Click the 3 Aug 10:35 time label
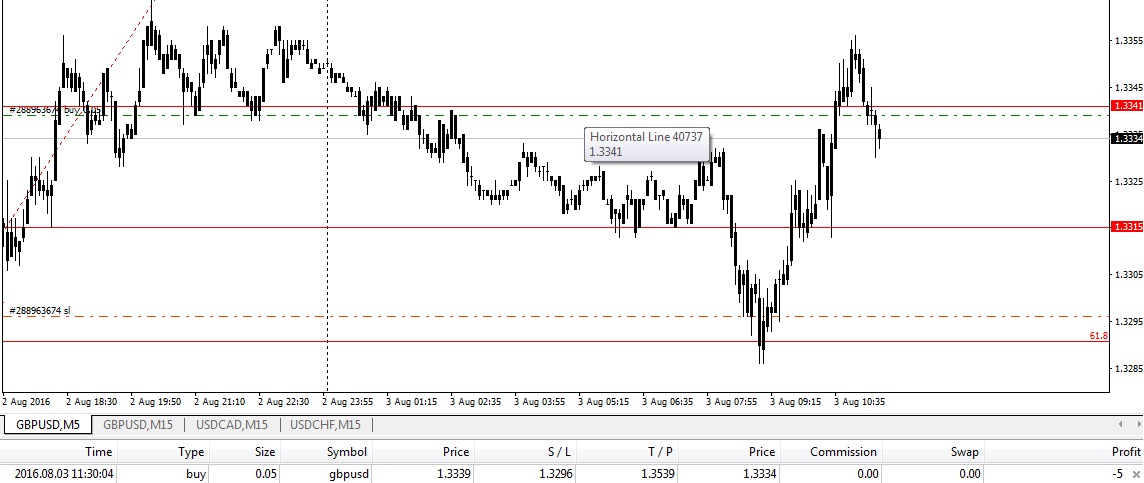The width and height of the screenshot is (1144, 483). (860, 401)
